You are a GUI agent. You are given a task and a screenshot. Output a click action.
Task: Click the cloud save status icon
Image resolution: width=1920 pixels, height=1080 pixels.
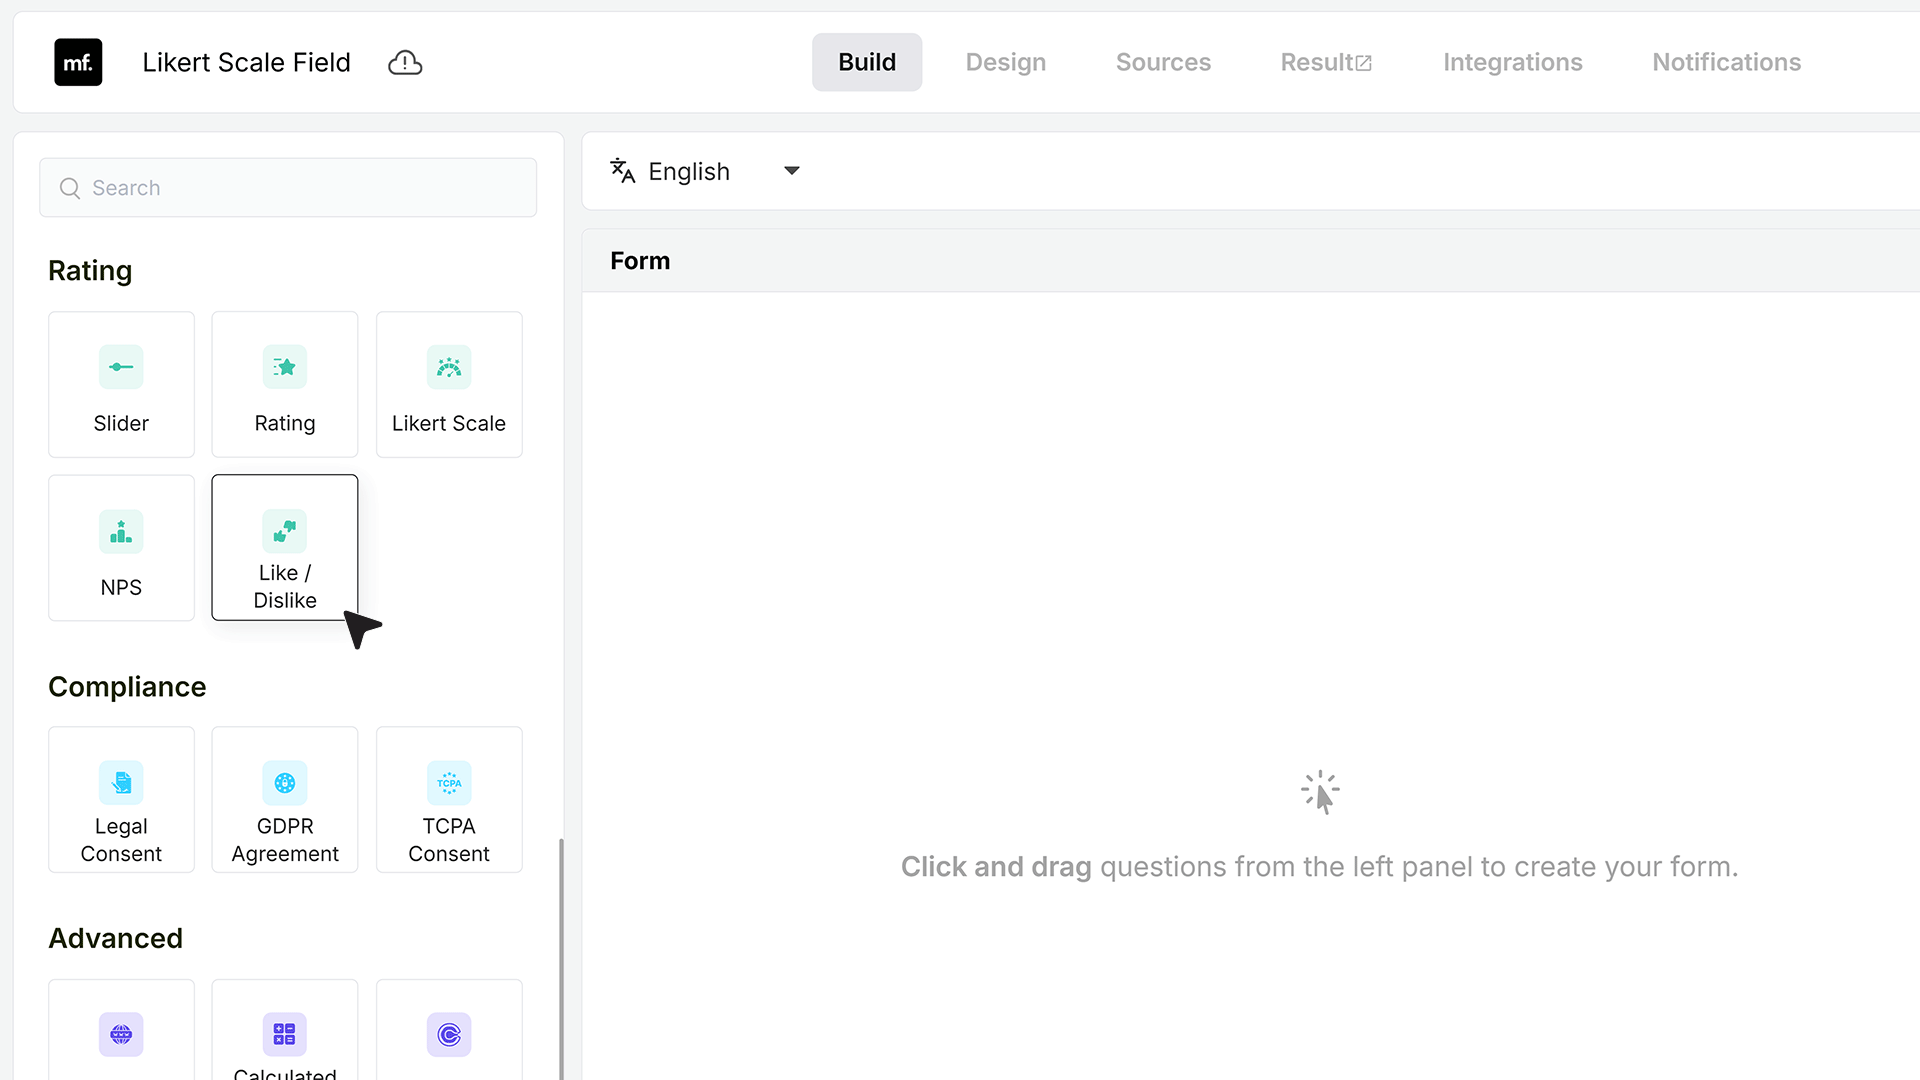point(405,62)
